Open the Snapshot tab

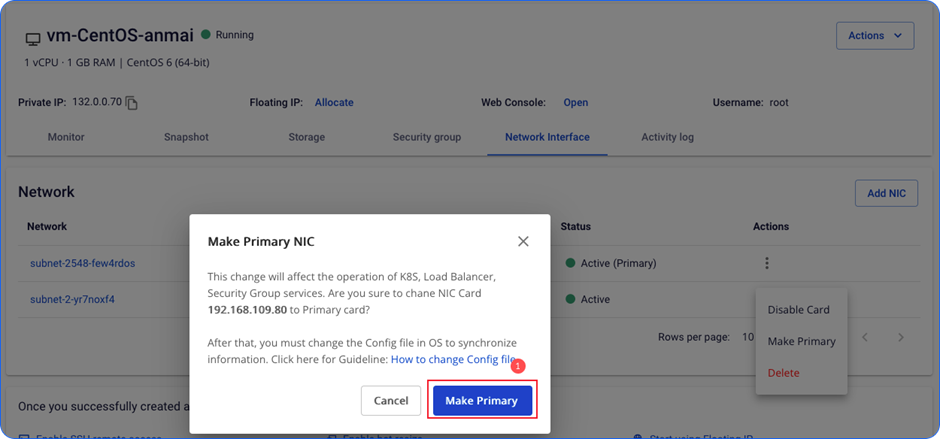(186, 137)
